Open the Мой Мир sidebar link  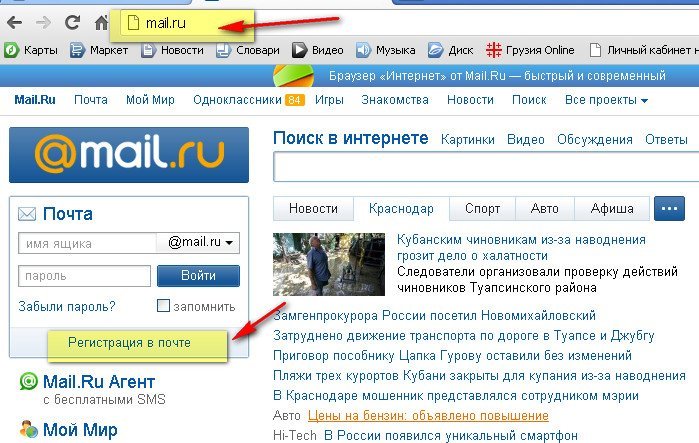click(x=80, y=430)
